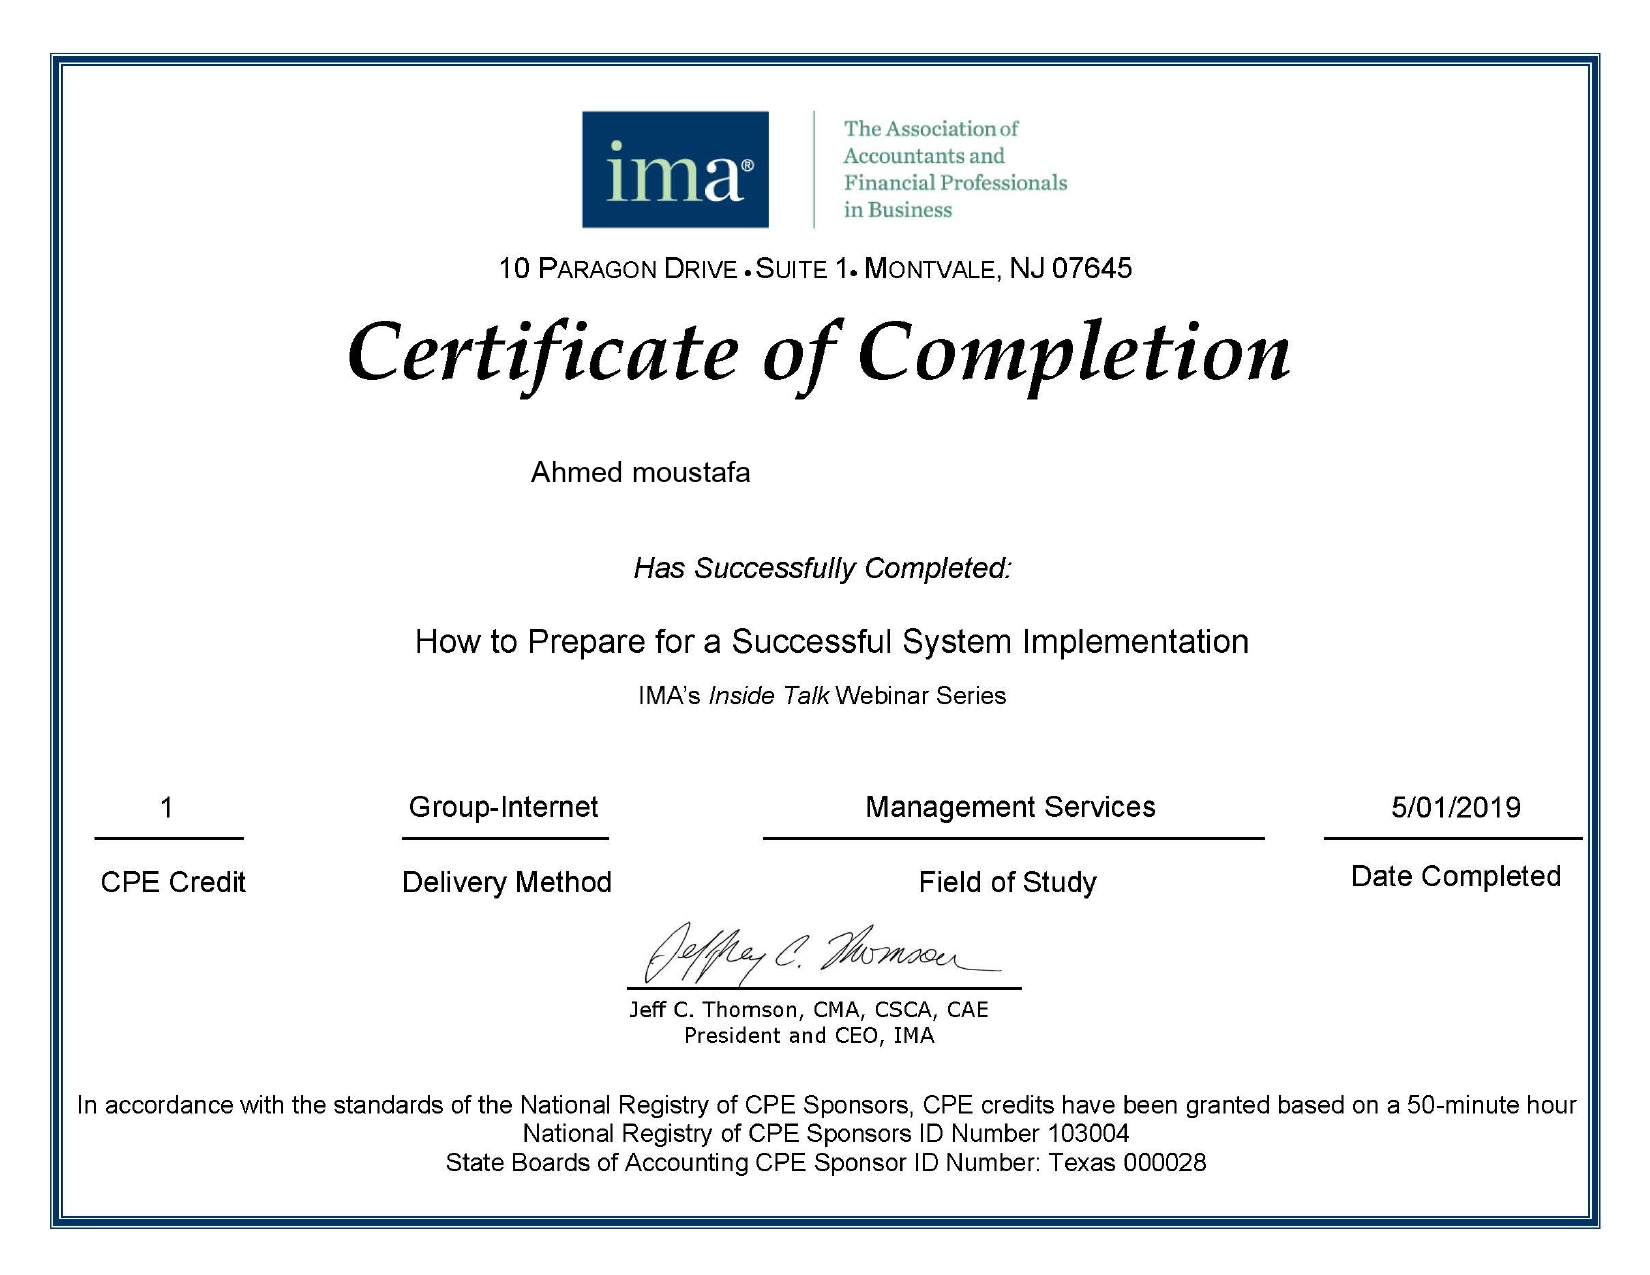Image resolution: width=1650 pixels, height=1275 pixels.
Task: Click 'President and CEO, IMA' title
Action: (x=808, y=1036)
